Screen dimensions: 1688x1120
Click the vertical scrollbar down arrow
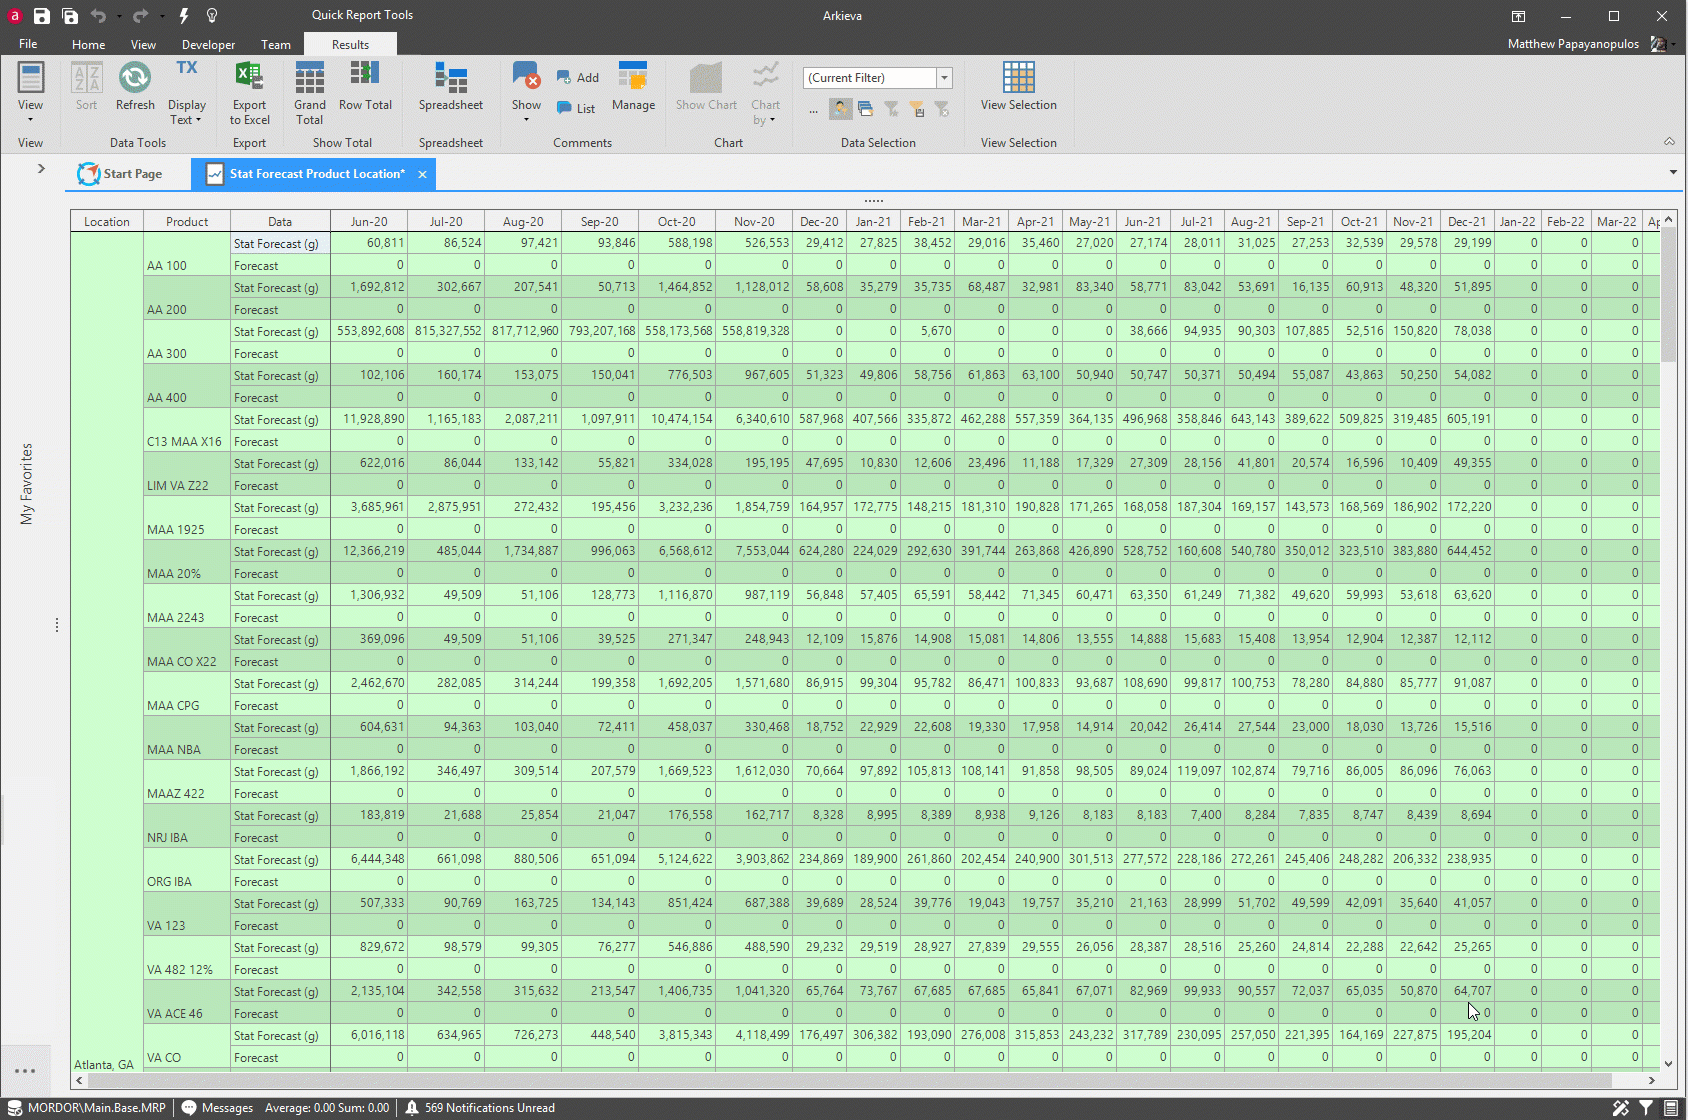point(1668,1064)
